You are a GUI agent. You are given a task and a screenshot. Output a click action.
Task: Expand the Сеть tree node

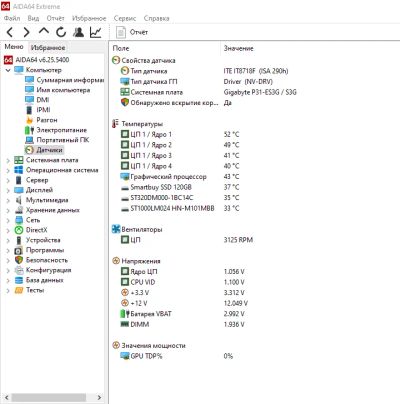tap(8, 220)
